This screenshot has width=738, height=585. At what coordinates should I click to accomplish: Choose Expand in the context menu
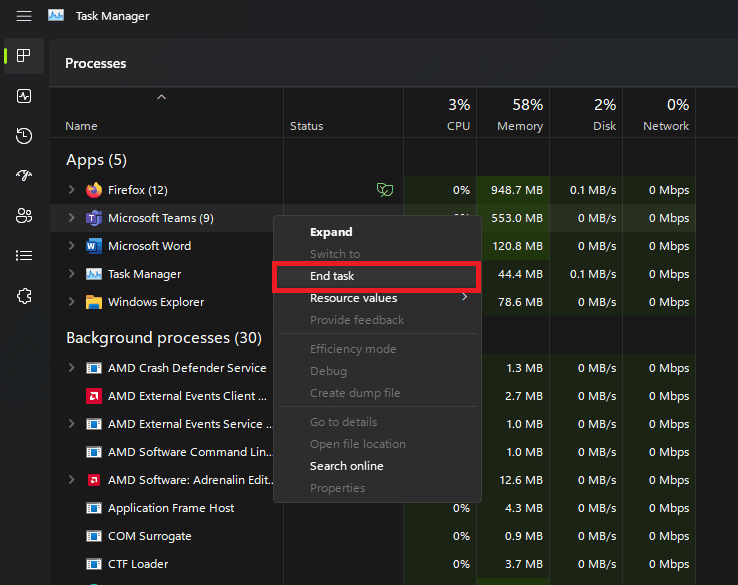coord(377,232)
